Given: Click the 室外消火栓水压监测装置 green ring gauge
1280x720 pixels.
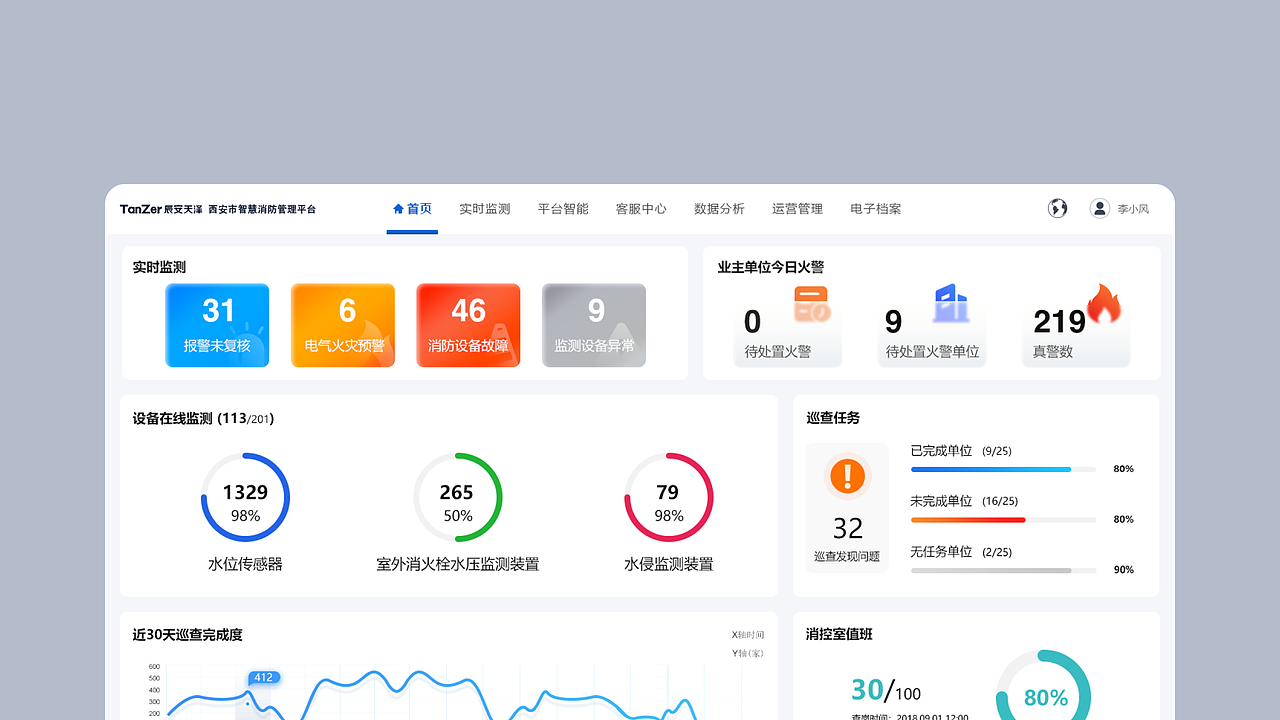Looking at the screenshot, I should click(x=458, y=497).
